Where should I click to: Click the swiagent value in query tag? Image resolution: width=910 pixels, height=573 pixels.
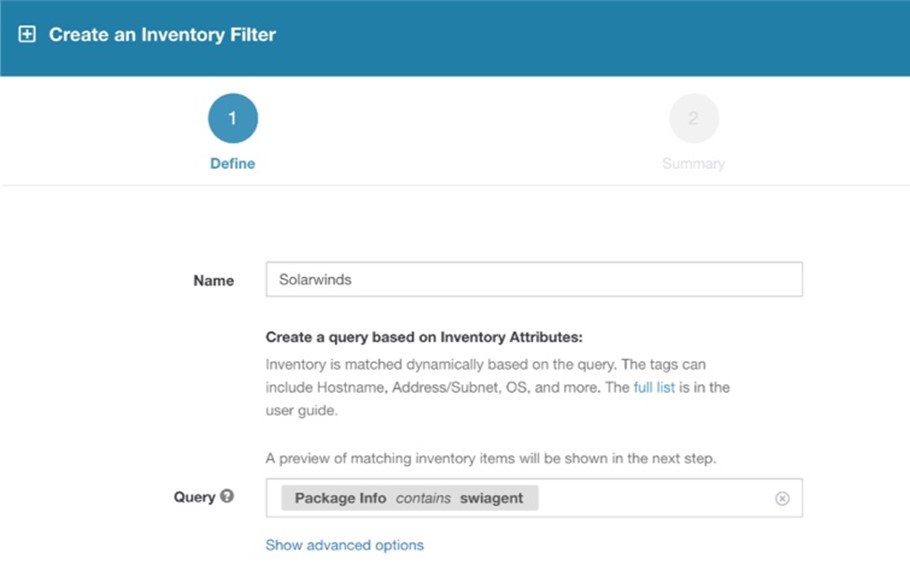491,498
